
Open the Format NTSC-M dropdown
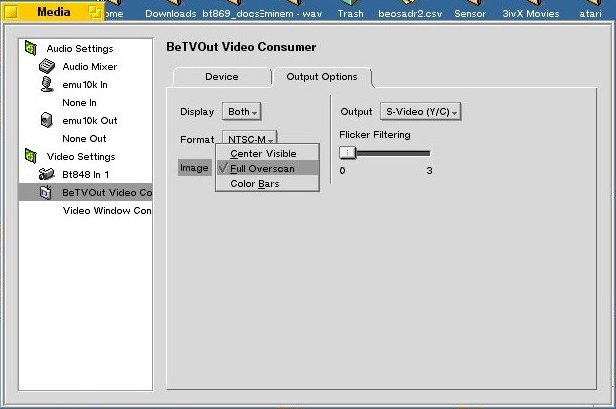(x=248, y=139)
